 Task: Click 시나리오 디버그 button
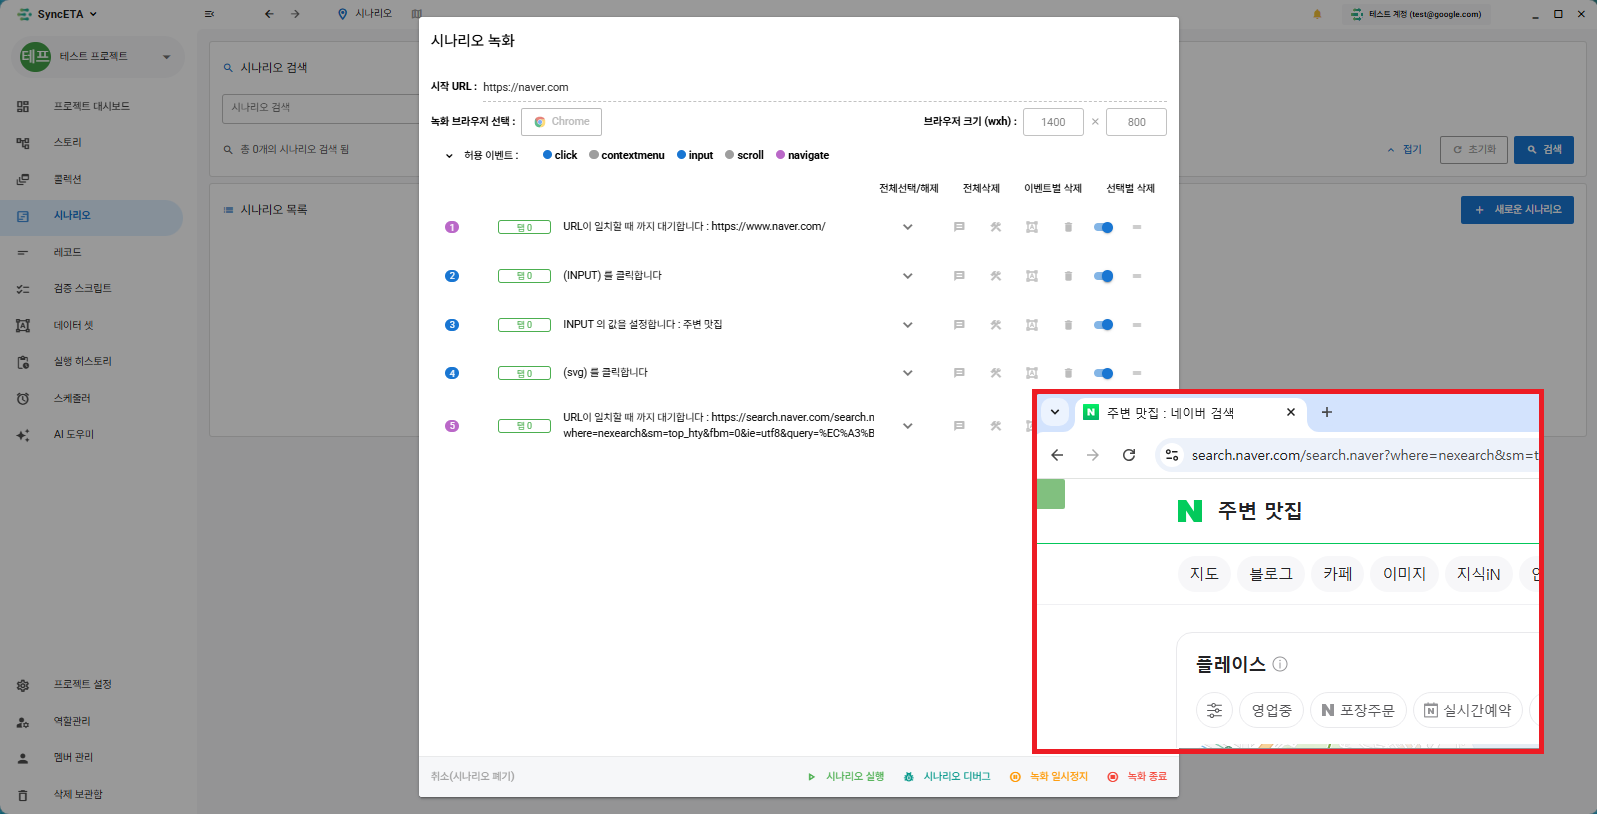(947, 777)
